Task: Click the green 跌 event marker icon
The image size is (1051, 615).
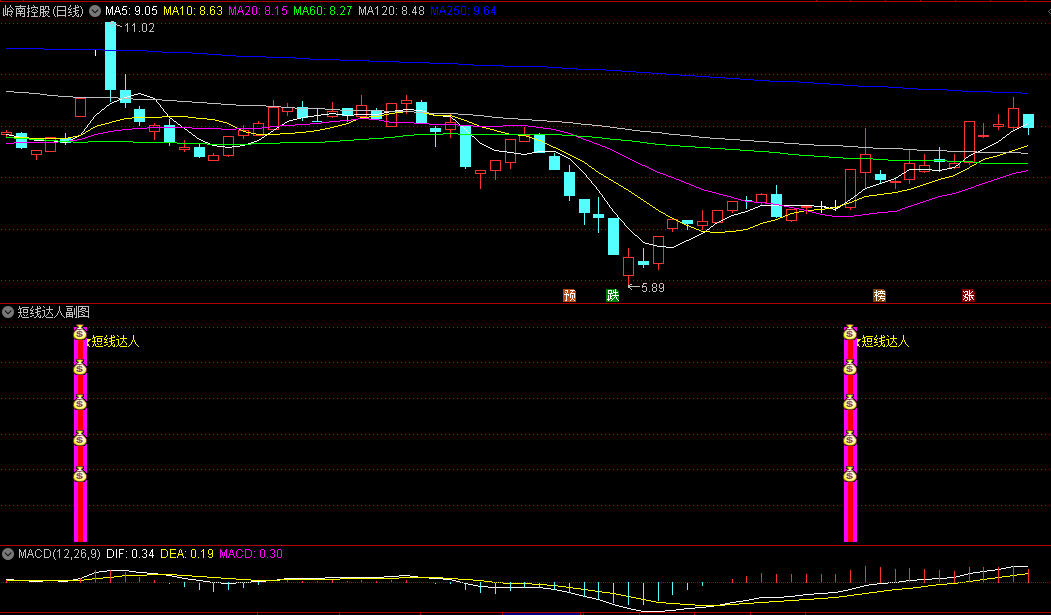Action: click(613, 295)
